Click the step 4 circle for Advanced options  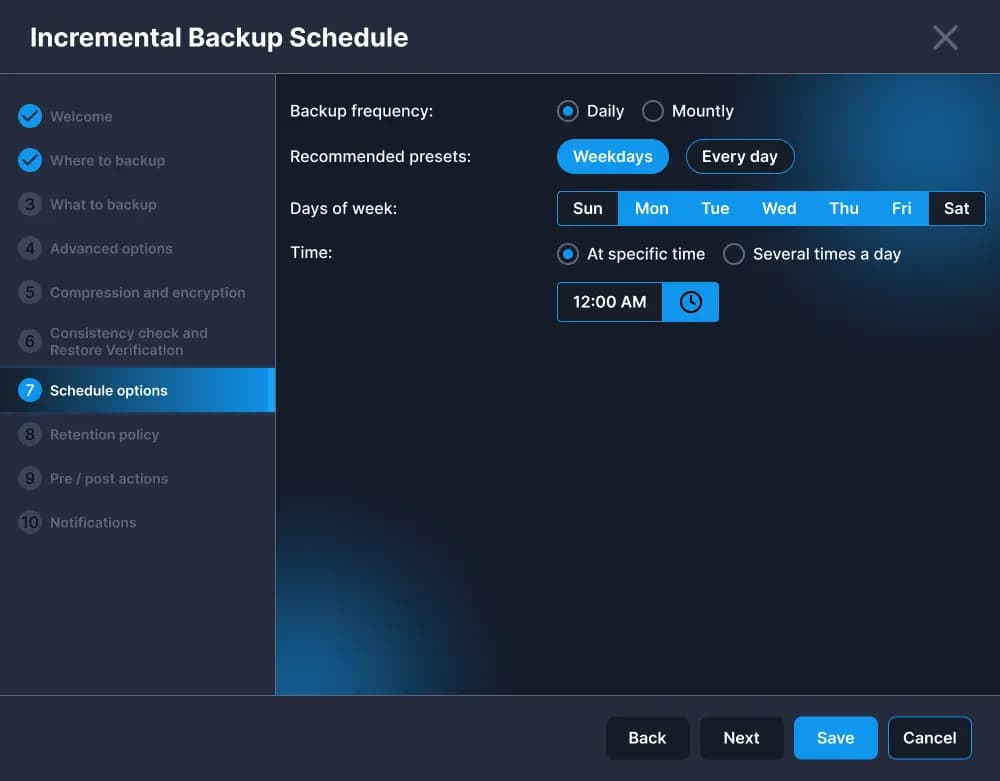[29, 248]
